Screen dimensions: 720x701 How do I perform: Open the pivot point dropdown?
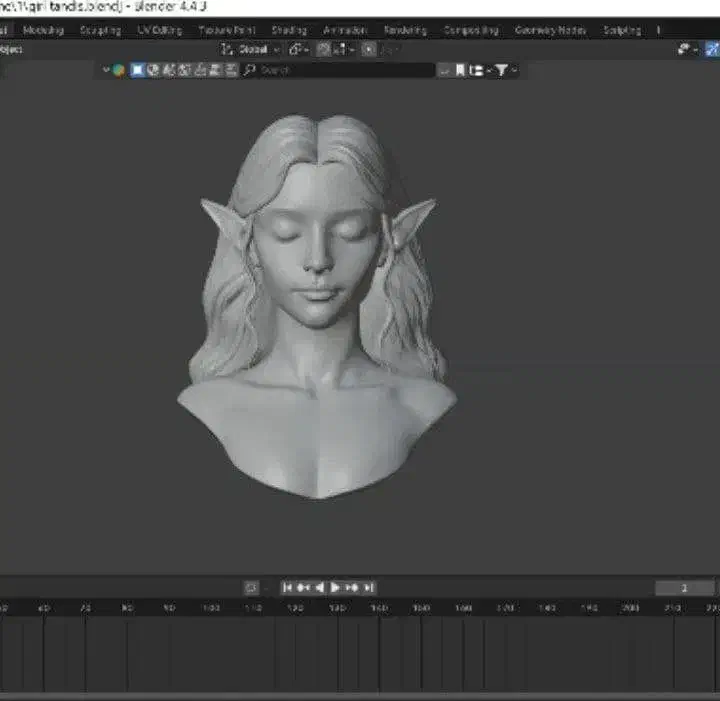299,49
